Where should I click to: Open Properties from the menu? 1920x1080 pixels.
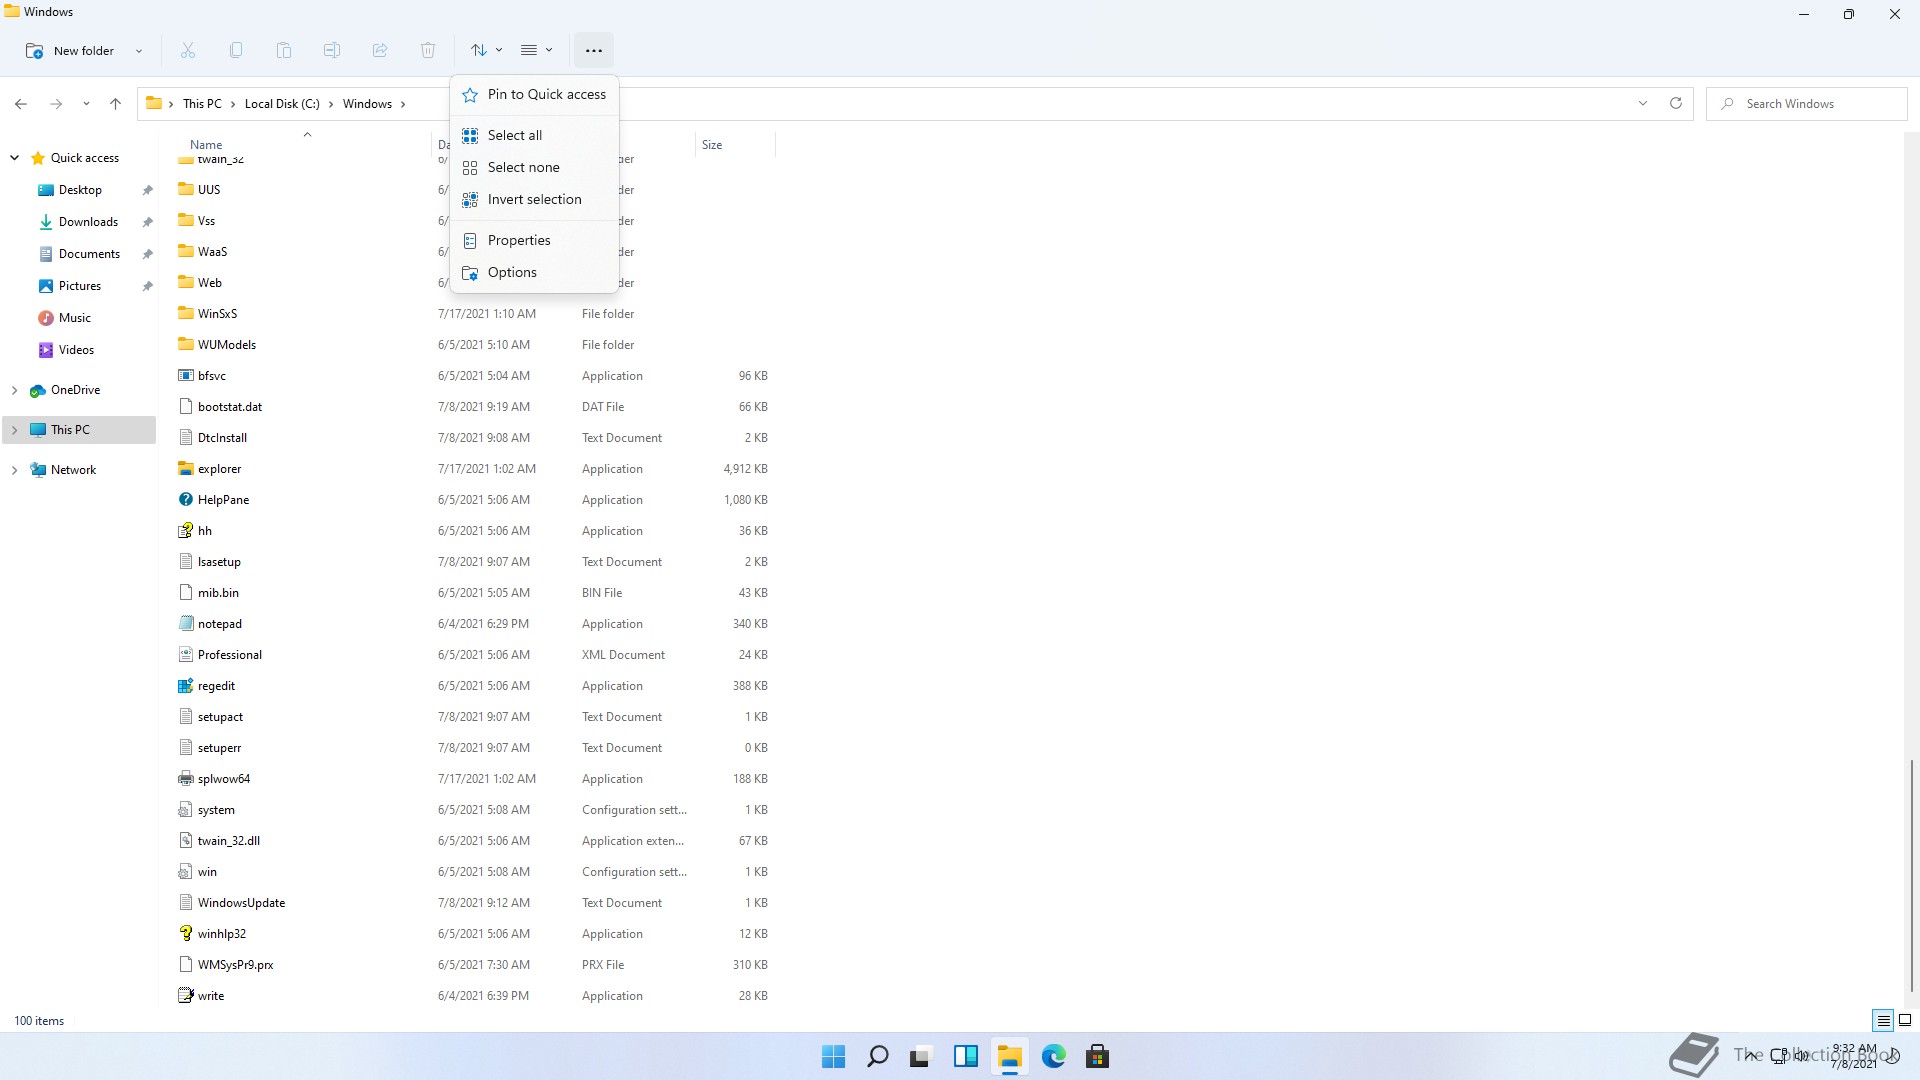pos(534,240)
